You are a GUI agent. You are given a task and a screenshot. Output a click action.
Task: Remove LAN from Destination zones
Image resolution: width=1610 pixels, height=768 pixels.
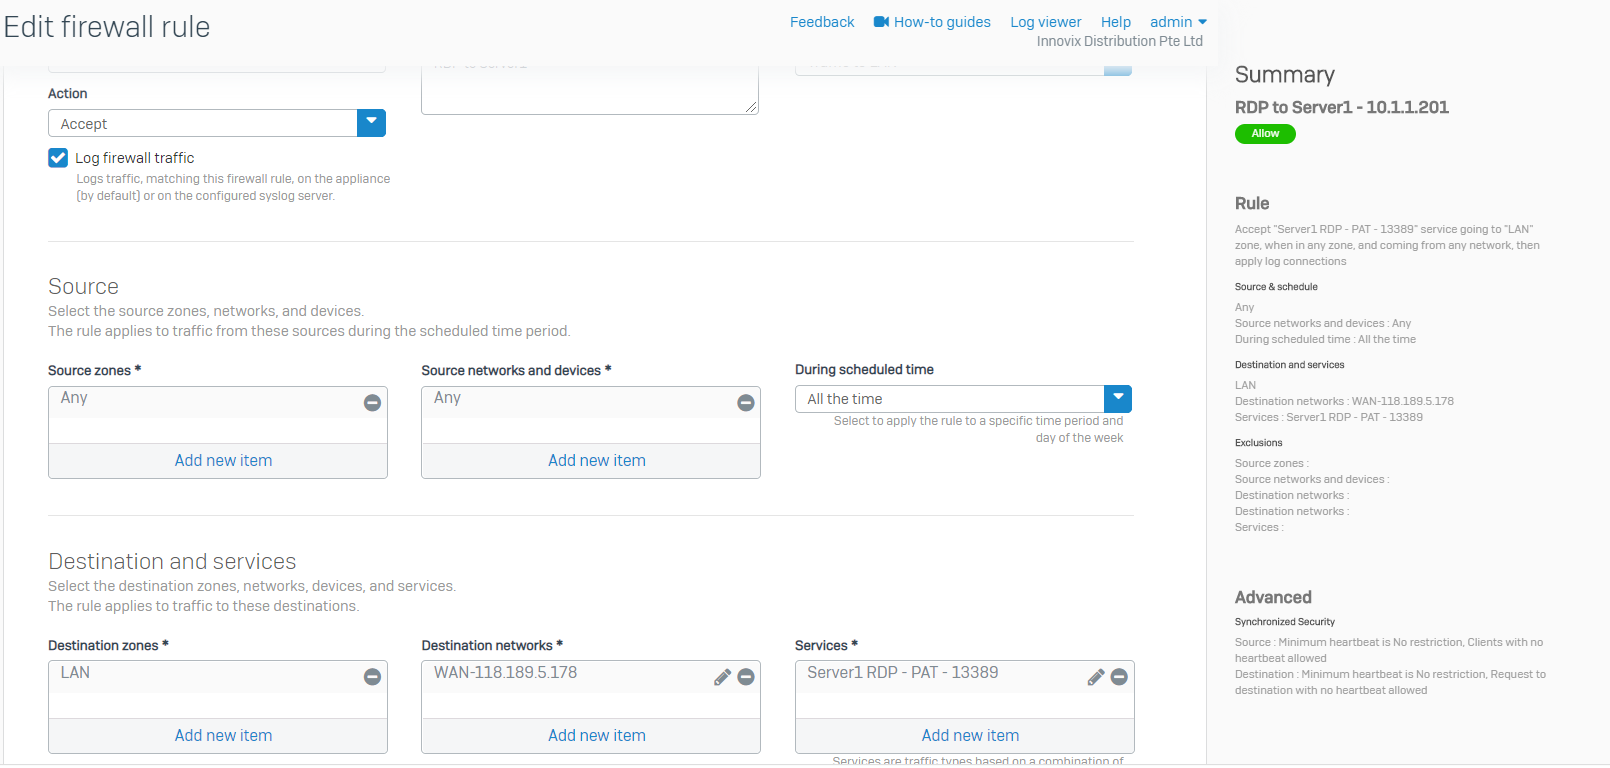point(372,677)
